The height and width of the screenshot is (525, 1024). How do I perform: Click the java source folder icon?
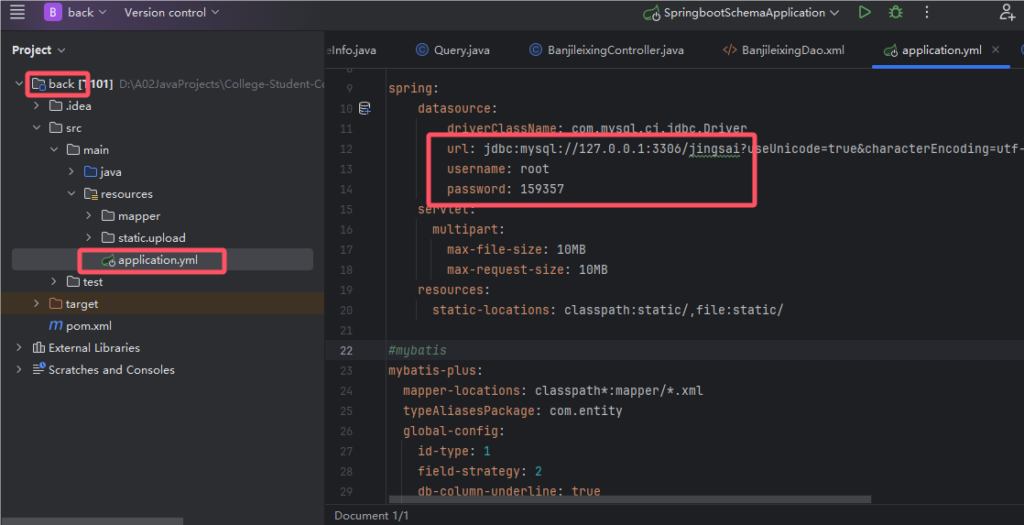coord(91,172)
